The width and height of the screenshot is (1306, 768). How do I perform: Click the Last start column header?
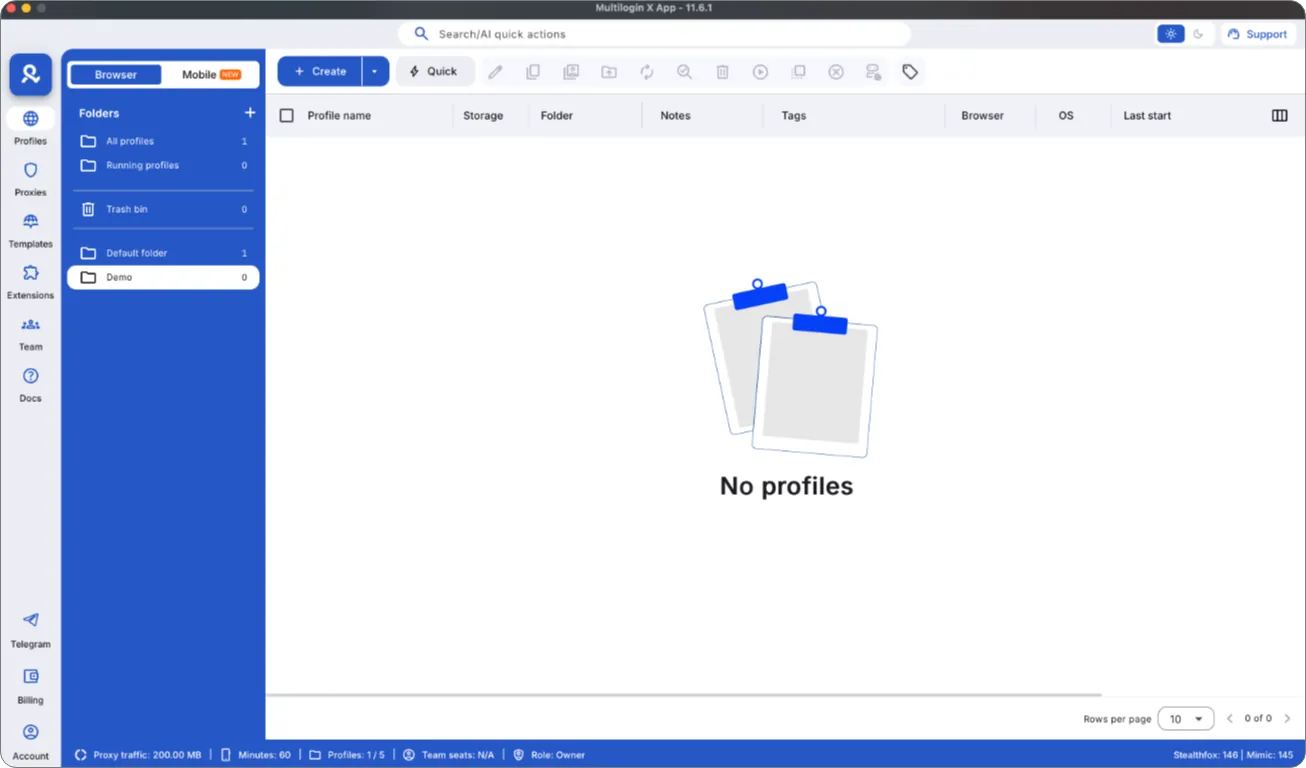coord(1147,116)
